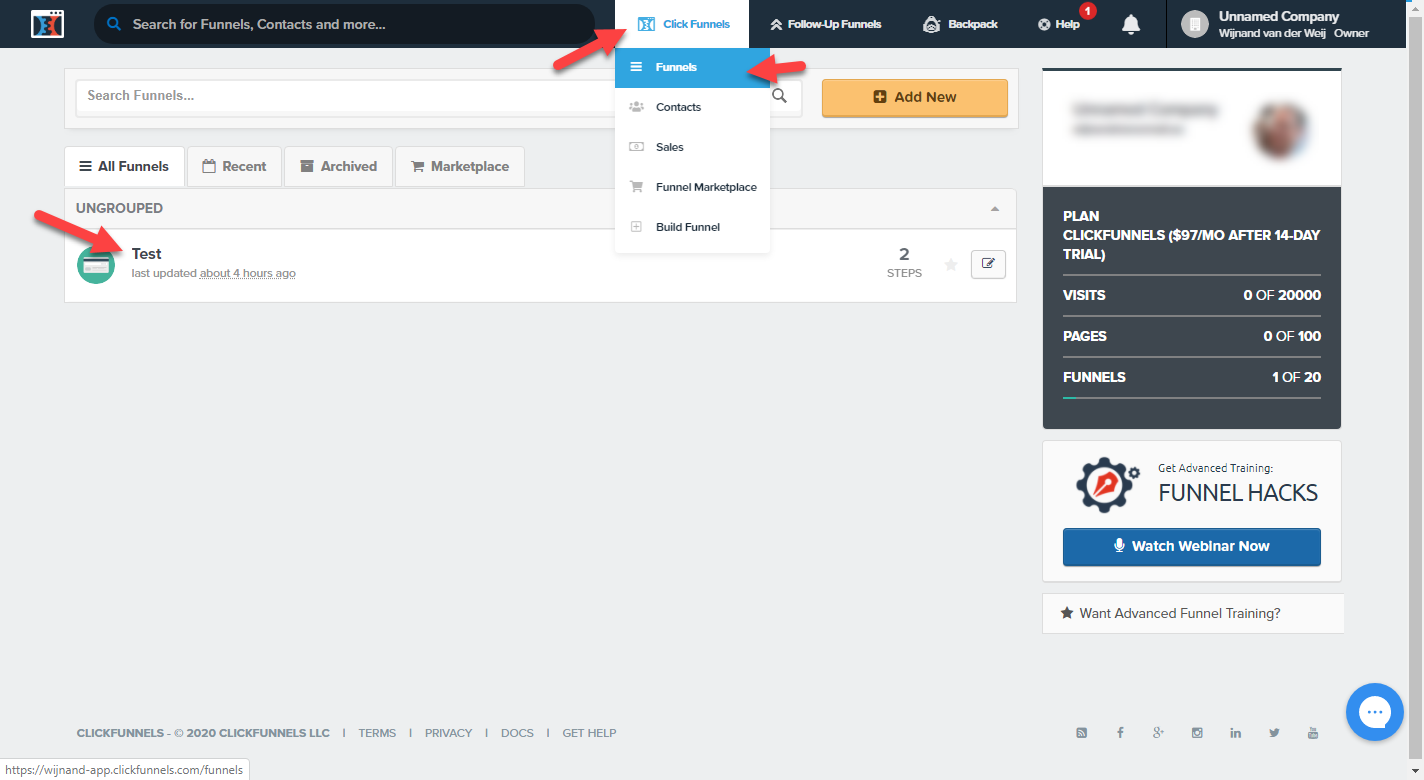Click the ClickFunnels logo icon
The image size is (1424, 780).
[47, 24]
